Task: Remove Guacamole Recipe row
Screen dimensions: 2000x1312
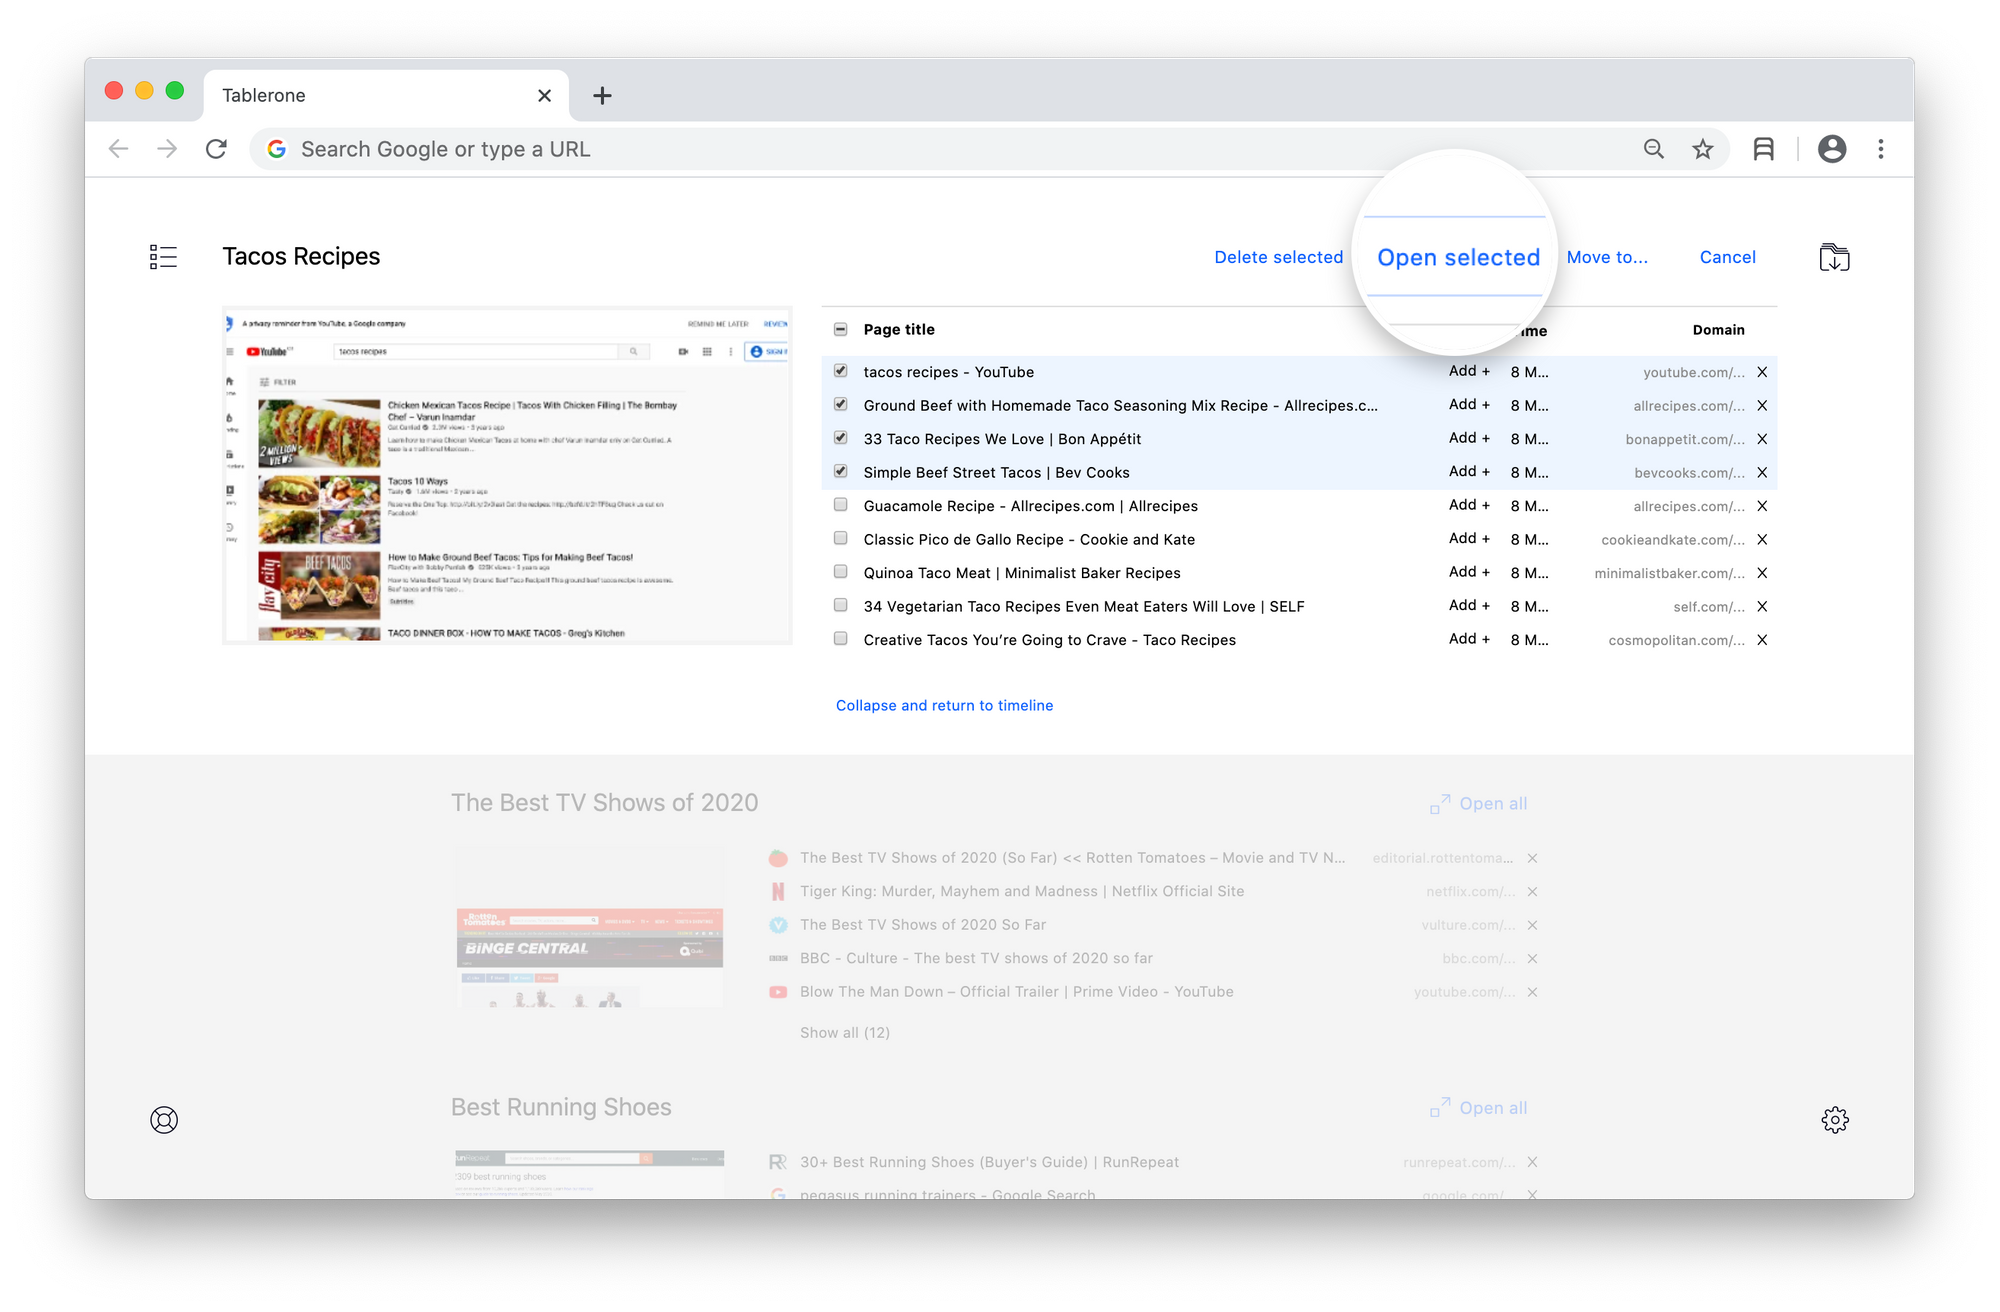Action: (x=1762, y=506)
